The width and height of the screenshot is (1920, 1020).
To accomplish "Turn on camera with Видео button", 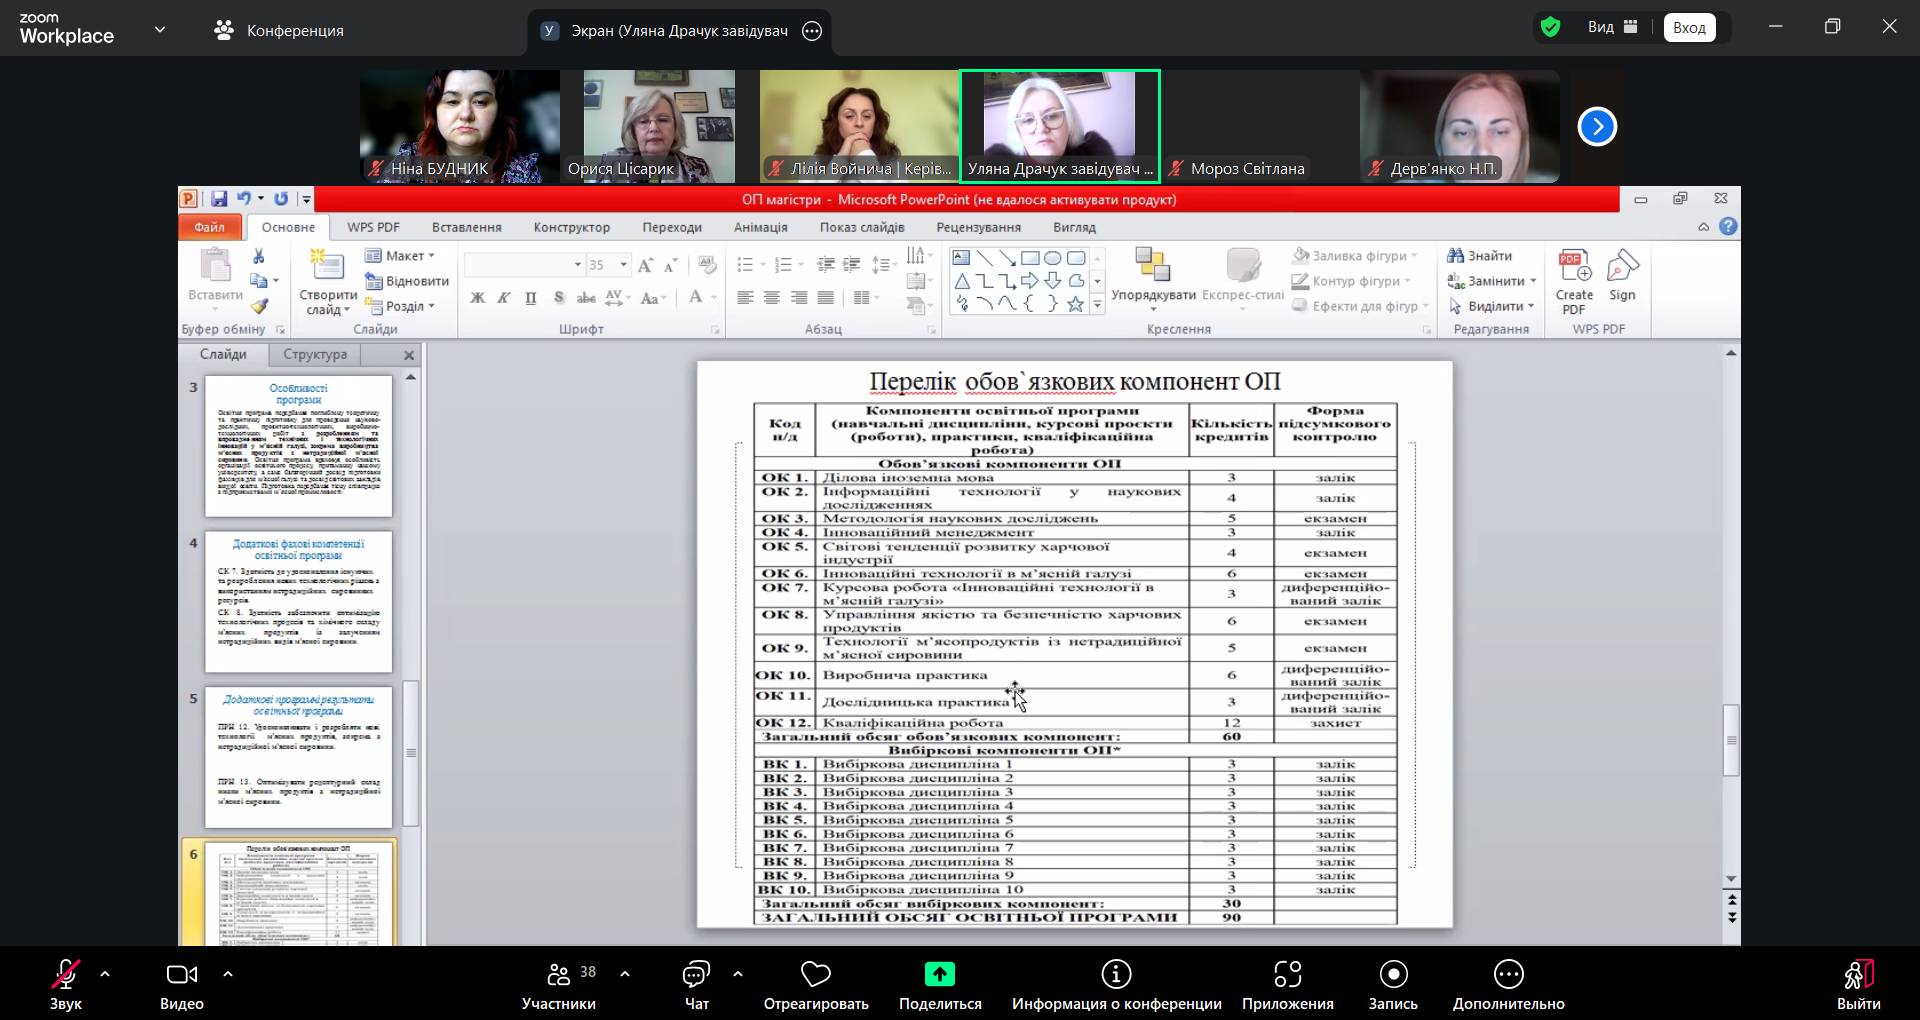I will pos(181,975).
